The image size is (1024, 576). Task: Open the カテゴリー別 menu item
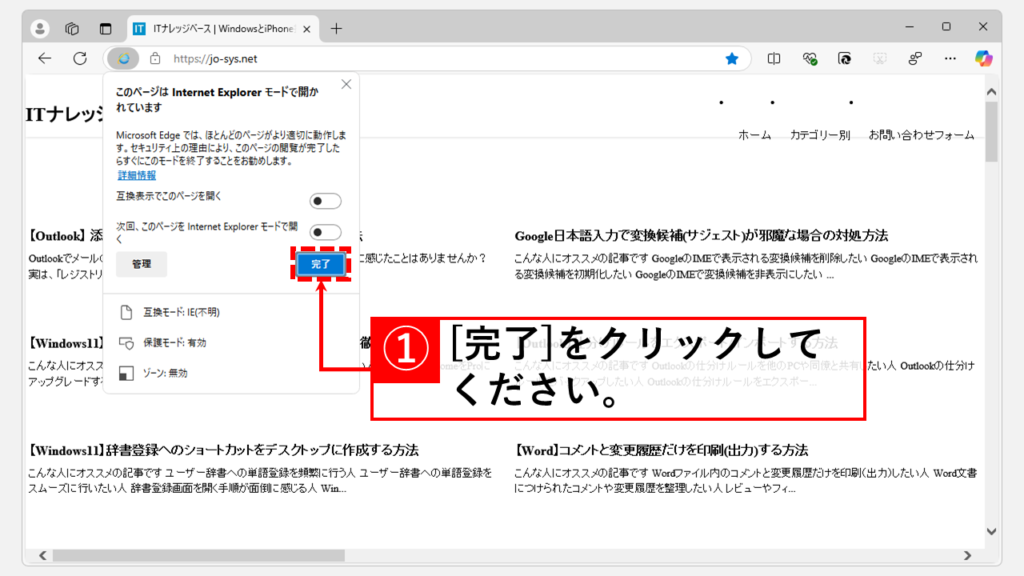[819, 135]
